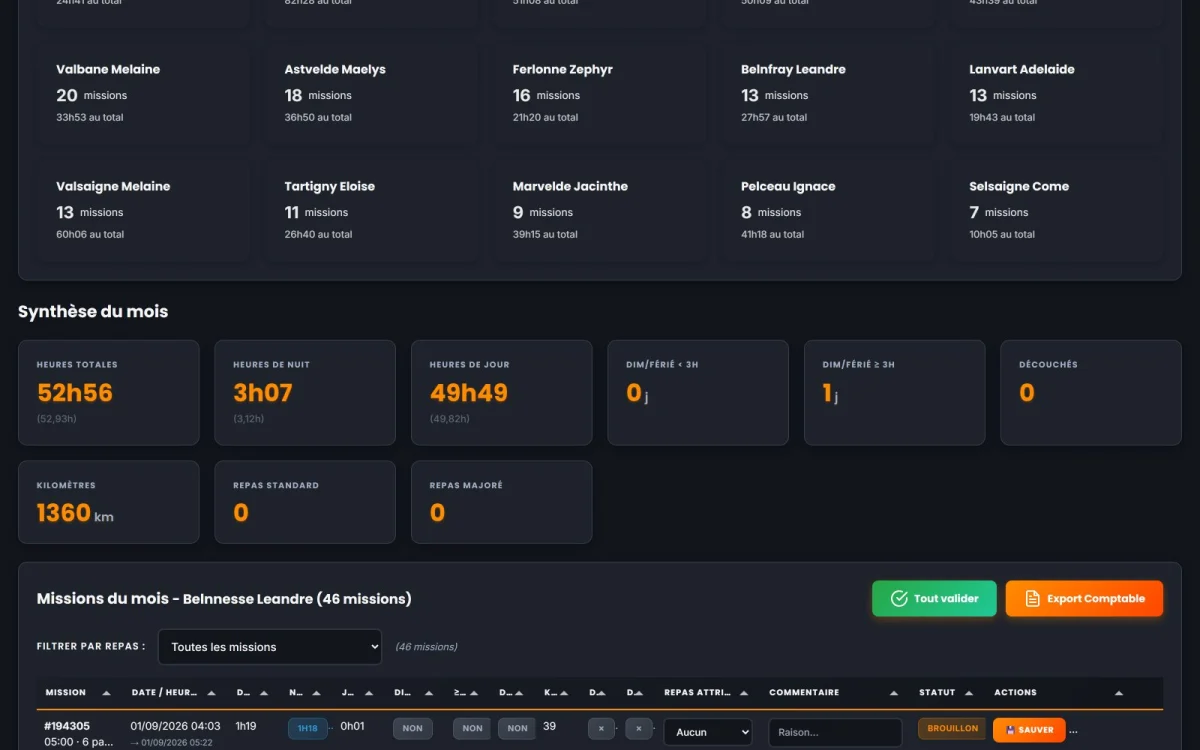
Task: Open the Toutes les missions filter dropdown
Action: [270, 647]
